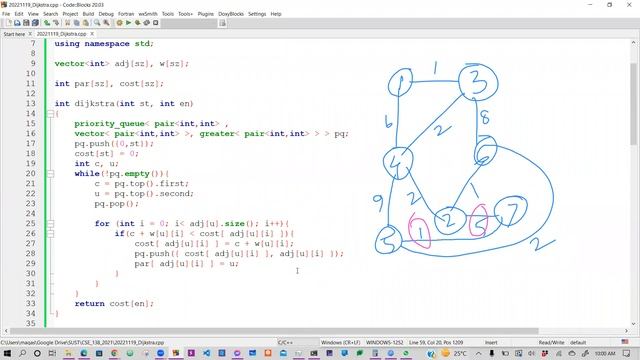Screen dimensions: 640x360
Task: Open the Search menu
Action: click(51, 14)
